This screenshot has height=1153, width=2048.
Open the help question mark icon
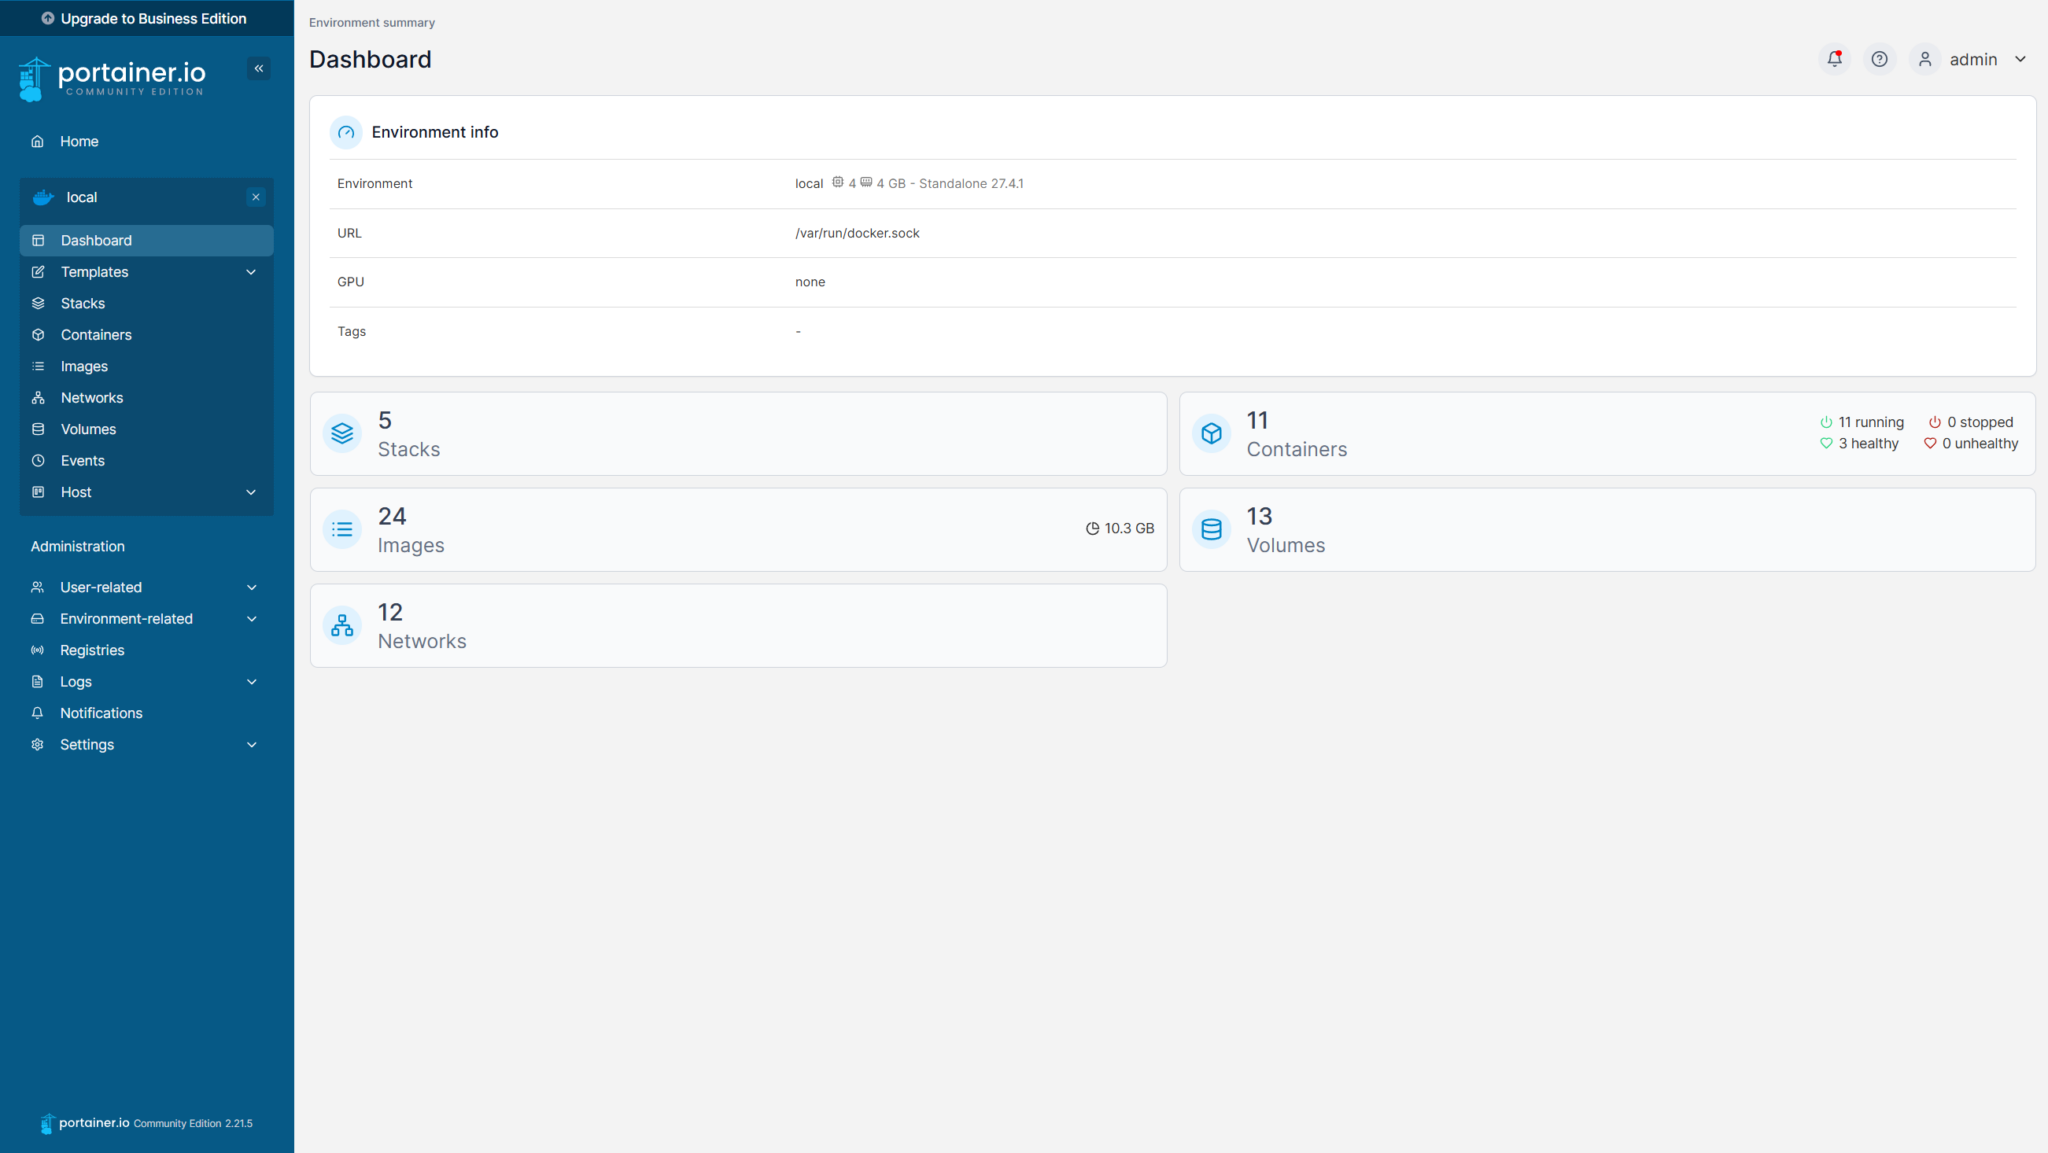[1879, 59]
